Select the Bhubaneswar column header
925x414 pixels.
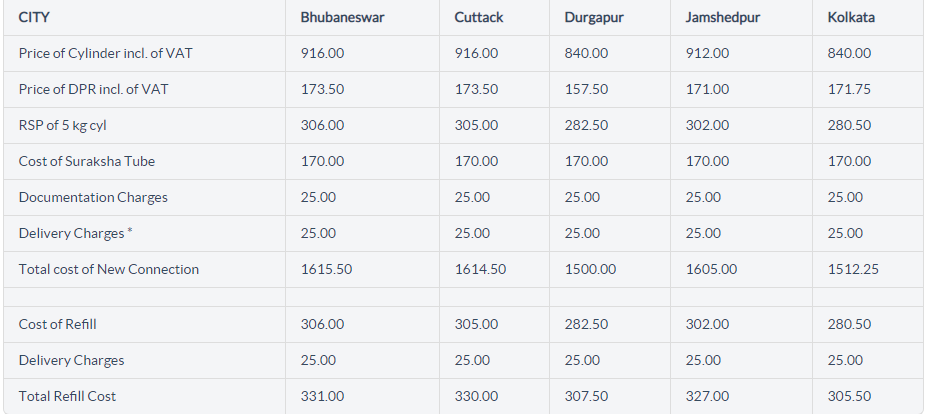[x=342, y=17]
